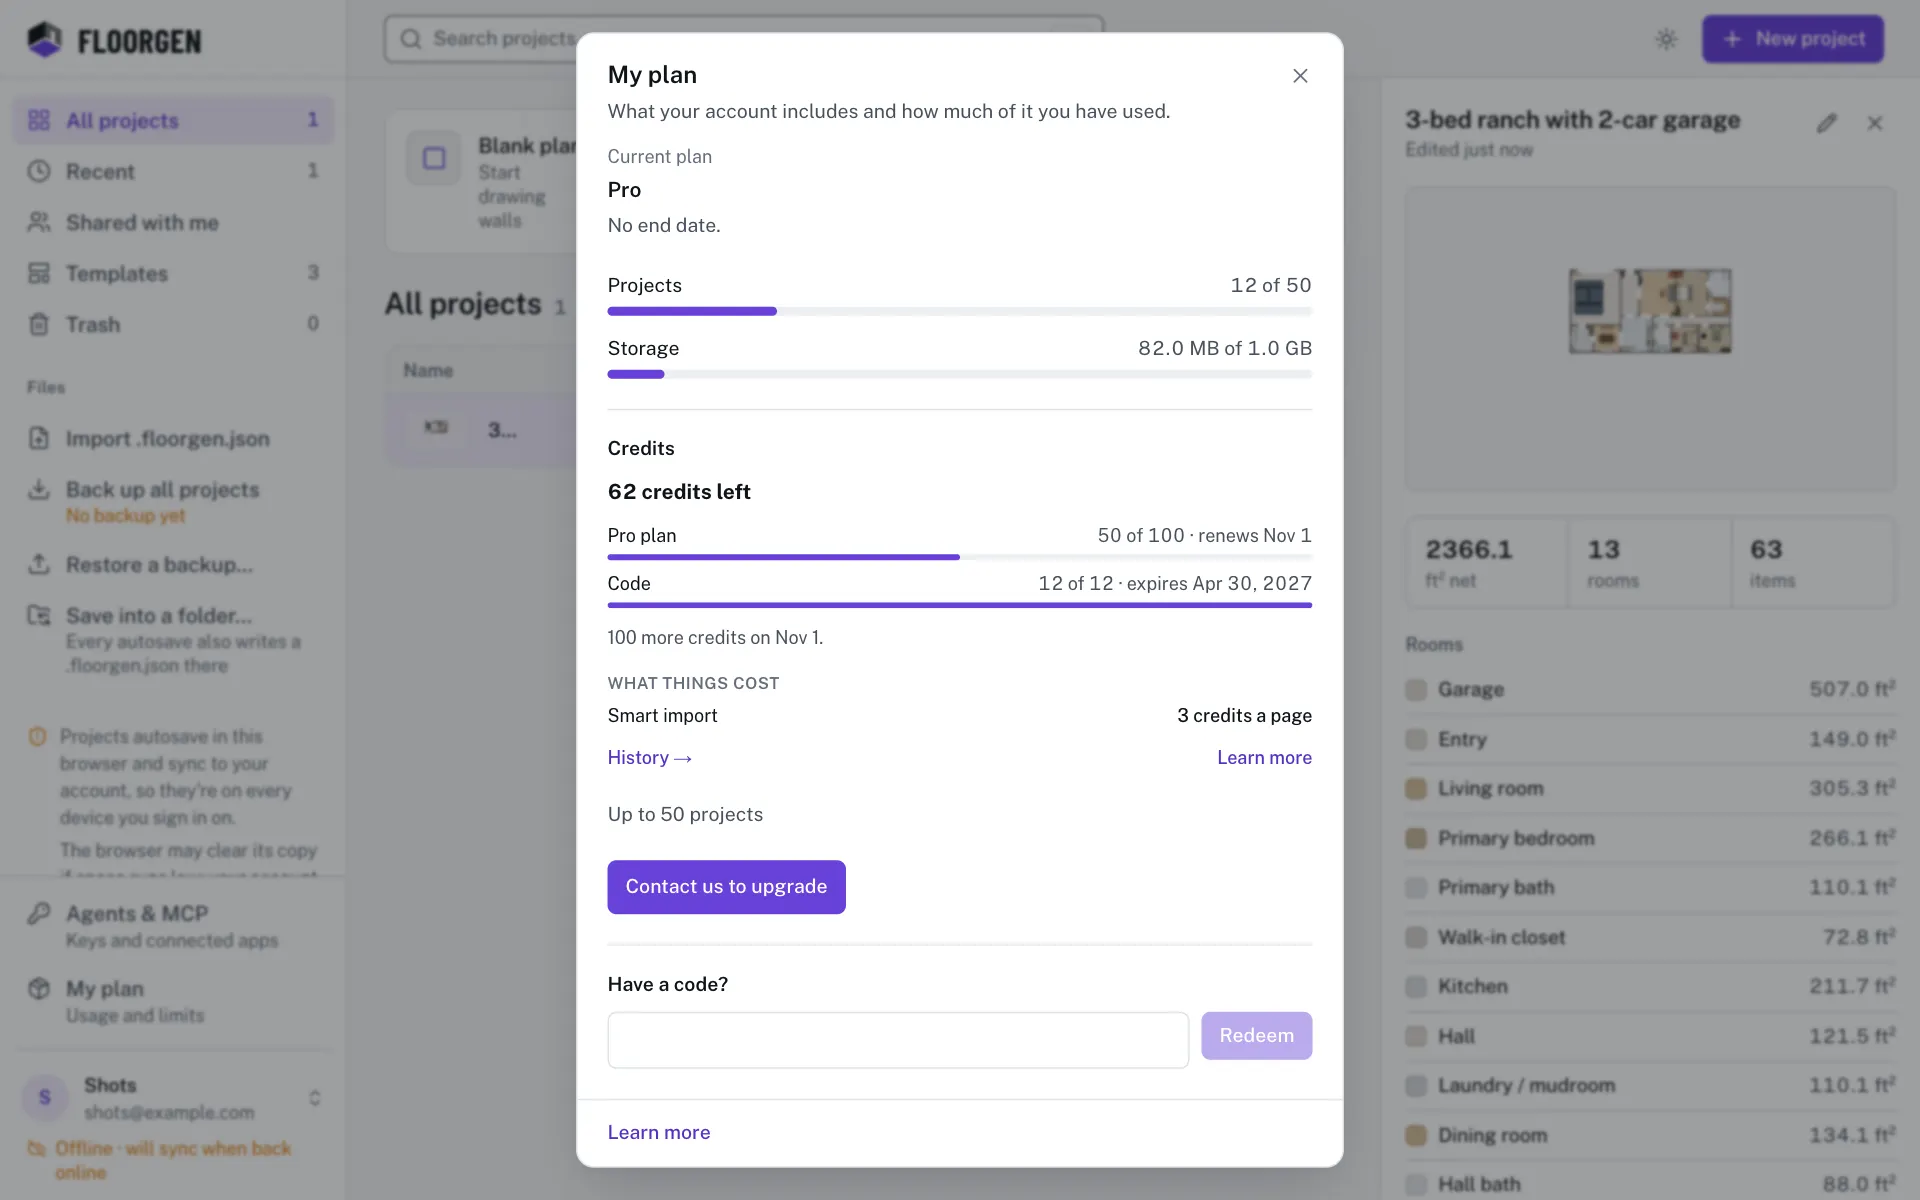The height and width of the screenshot is (1200, 1920).
Task: Click the pencil edit icon for project title
Action: pos(1827,123)
